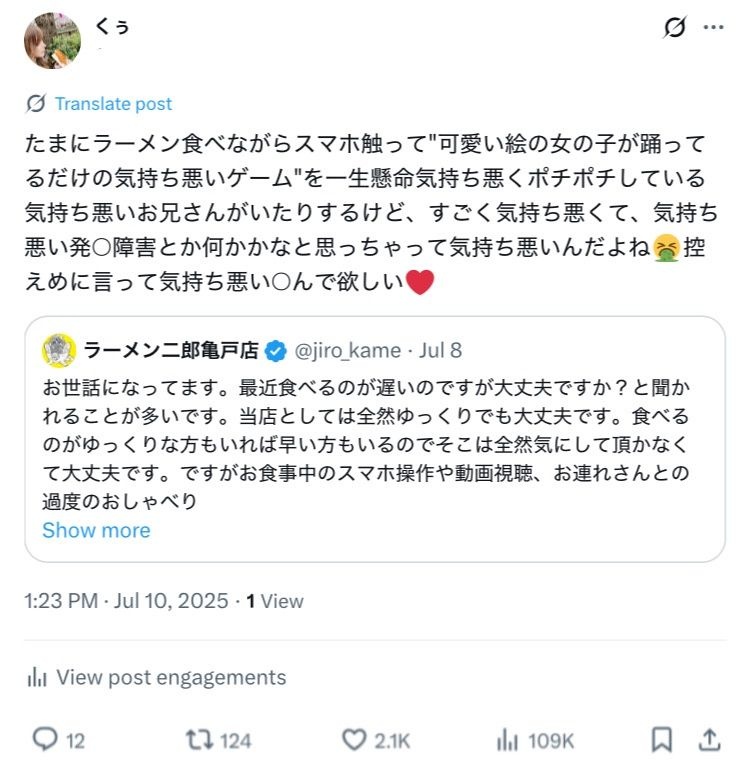750x771 pixels.
Task: Open View post engagements
Action: coord(171,677)
